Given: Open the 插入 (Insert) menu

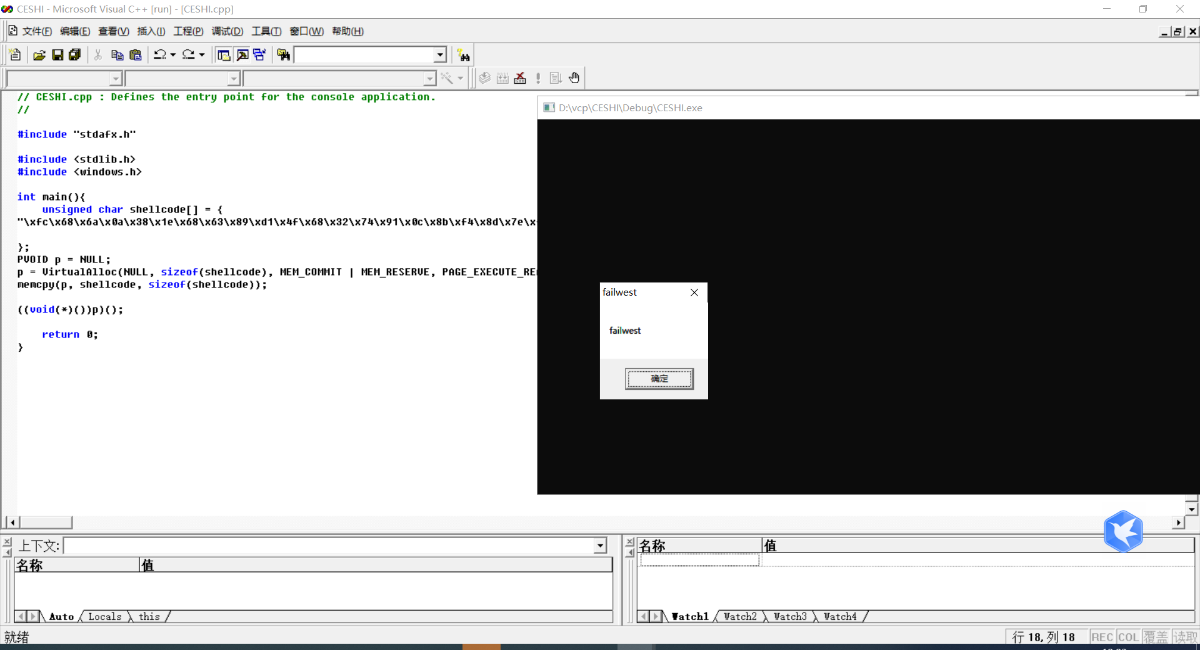Looking at the screenshot, I should (151, 31).
